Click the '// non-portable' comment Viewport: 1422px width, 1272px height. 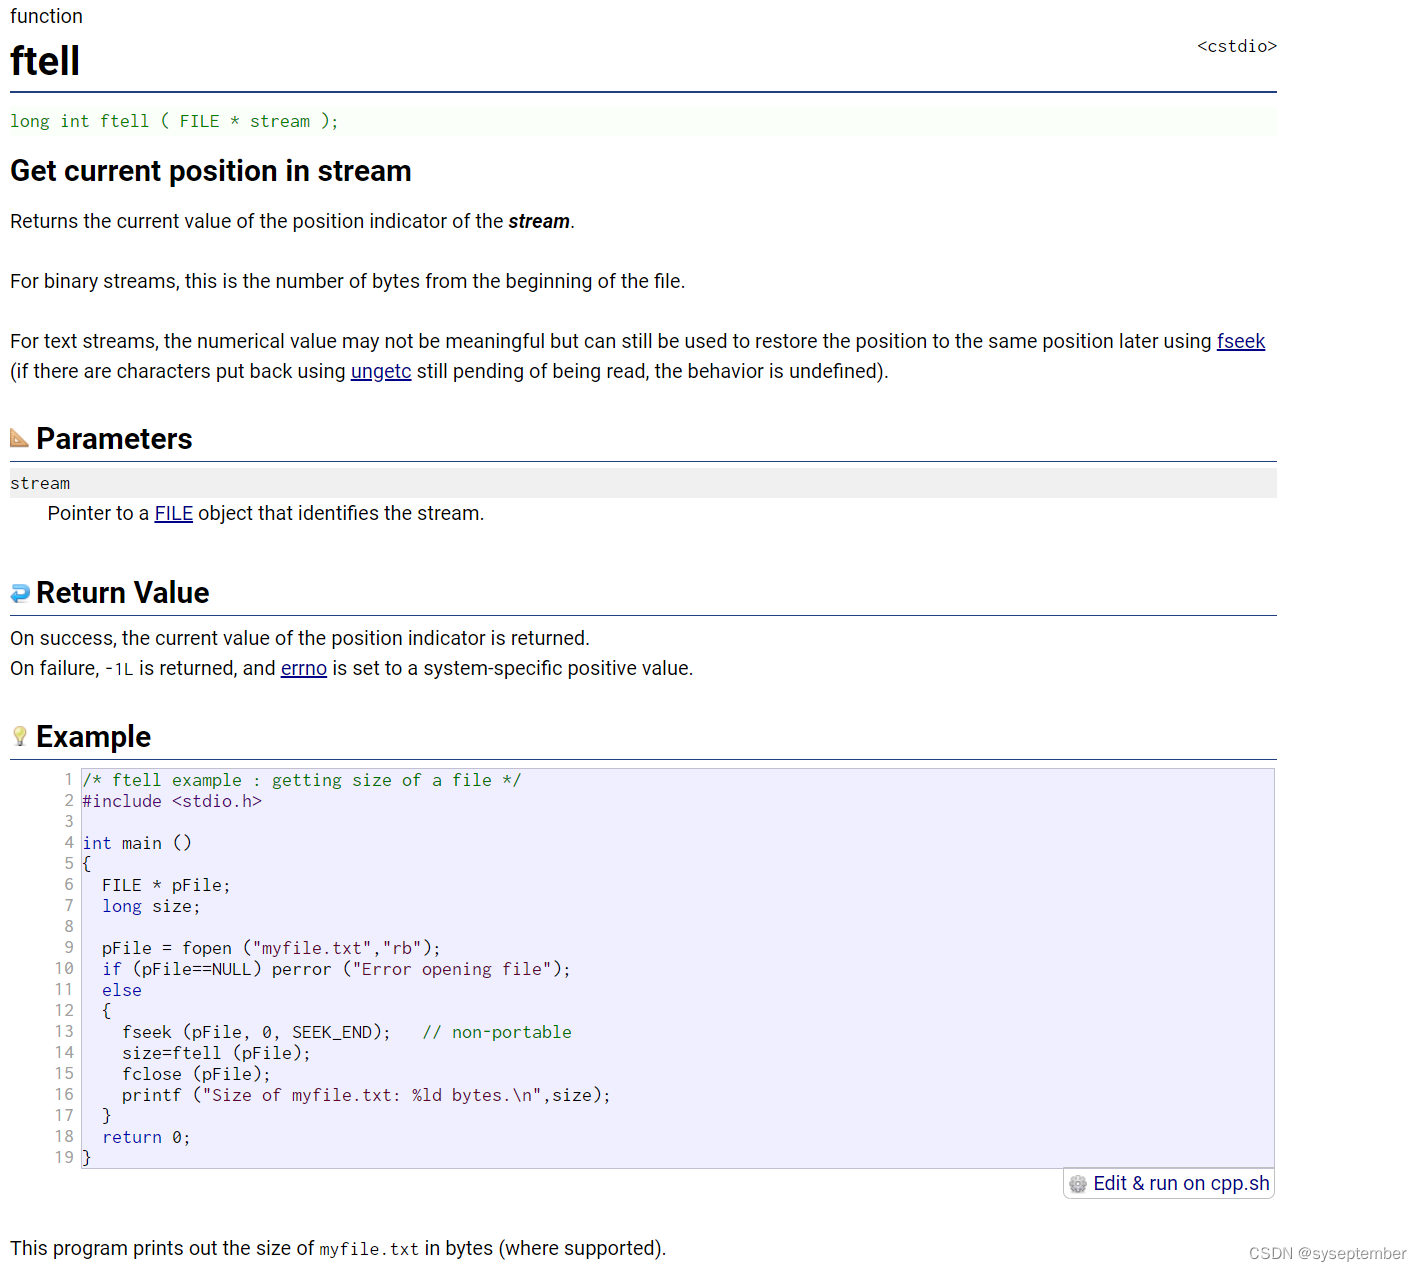click(x=497, y=1032)
